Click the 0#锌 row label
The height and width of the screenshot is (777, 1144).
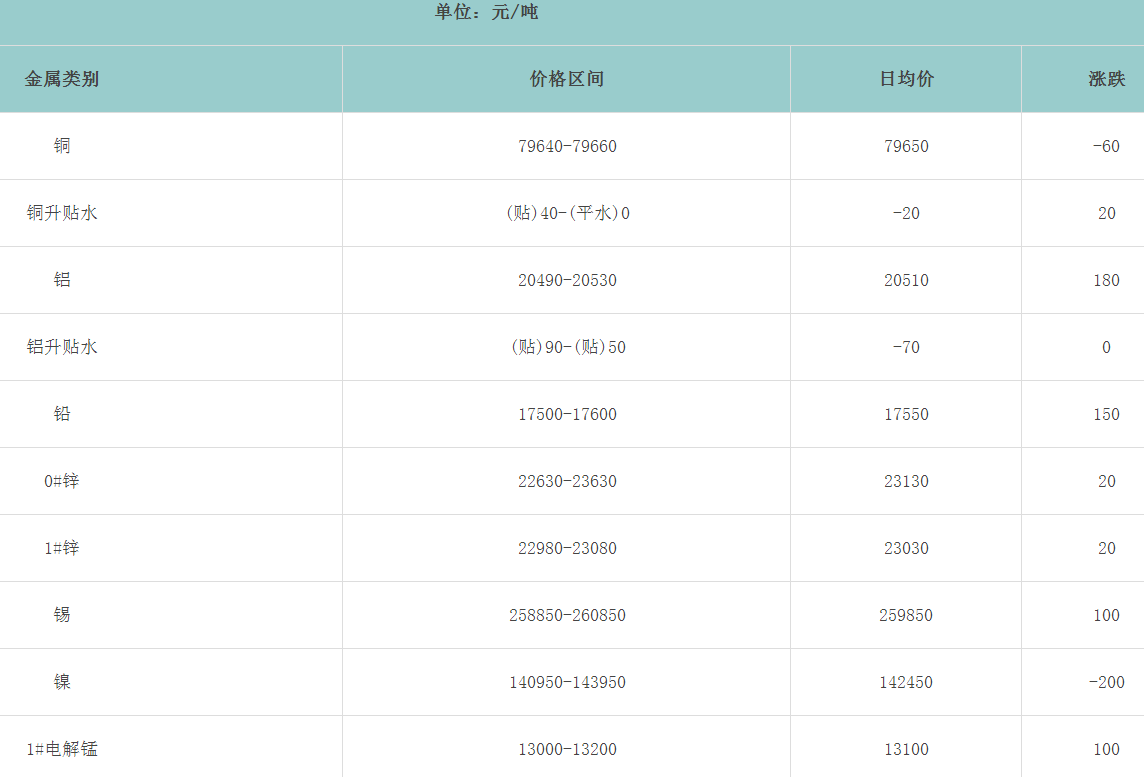pyautogui.click(x=62, y=481)
